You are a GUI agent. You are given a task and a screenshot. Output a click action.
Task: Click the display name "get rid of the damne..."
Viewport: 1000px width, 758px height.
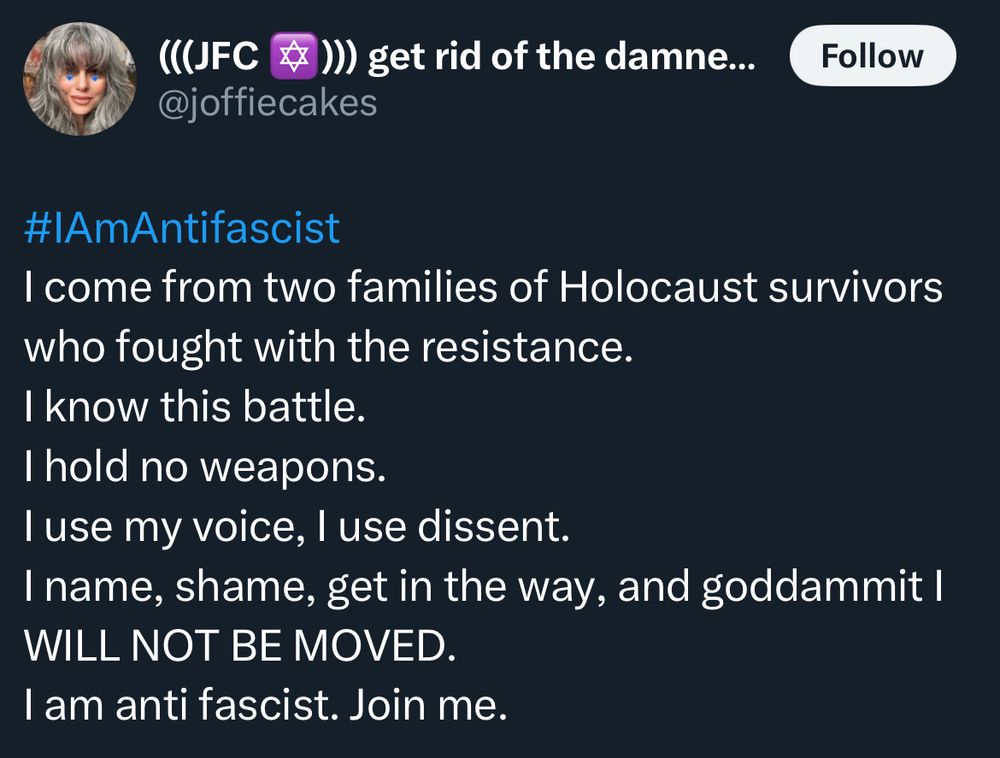[560, 58]
